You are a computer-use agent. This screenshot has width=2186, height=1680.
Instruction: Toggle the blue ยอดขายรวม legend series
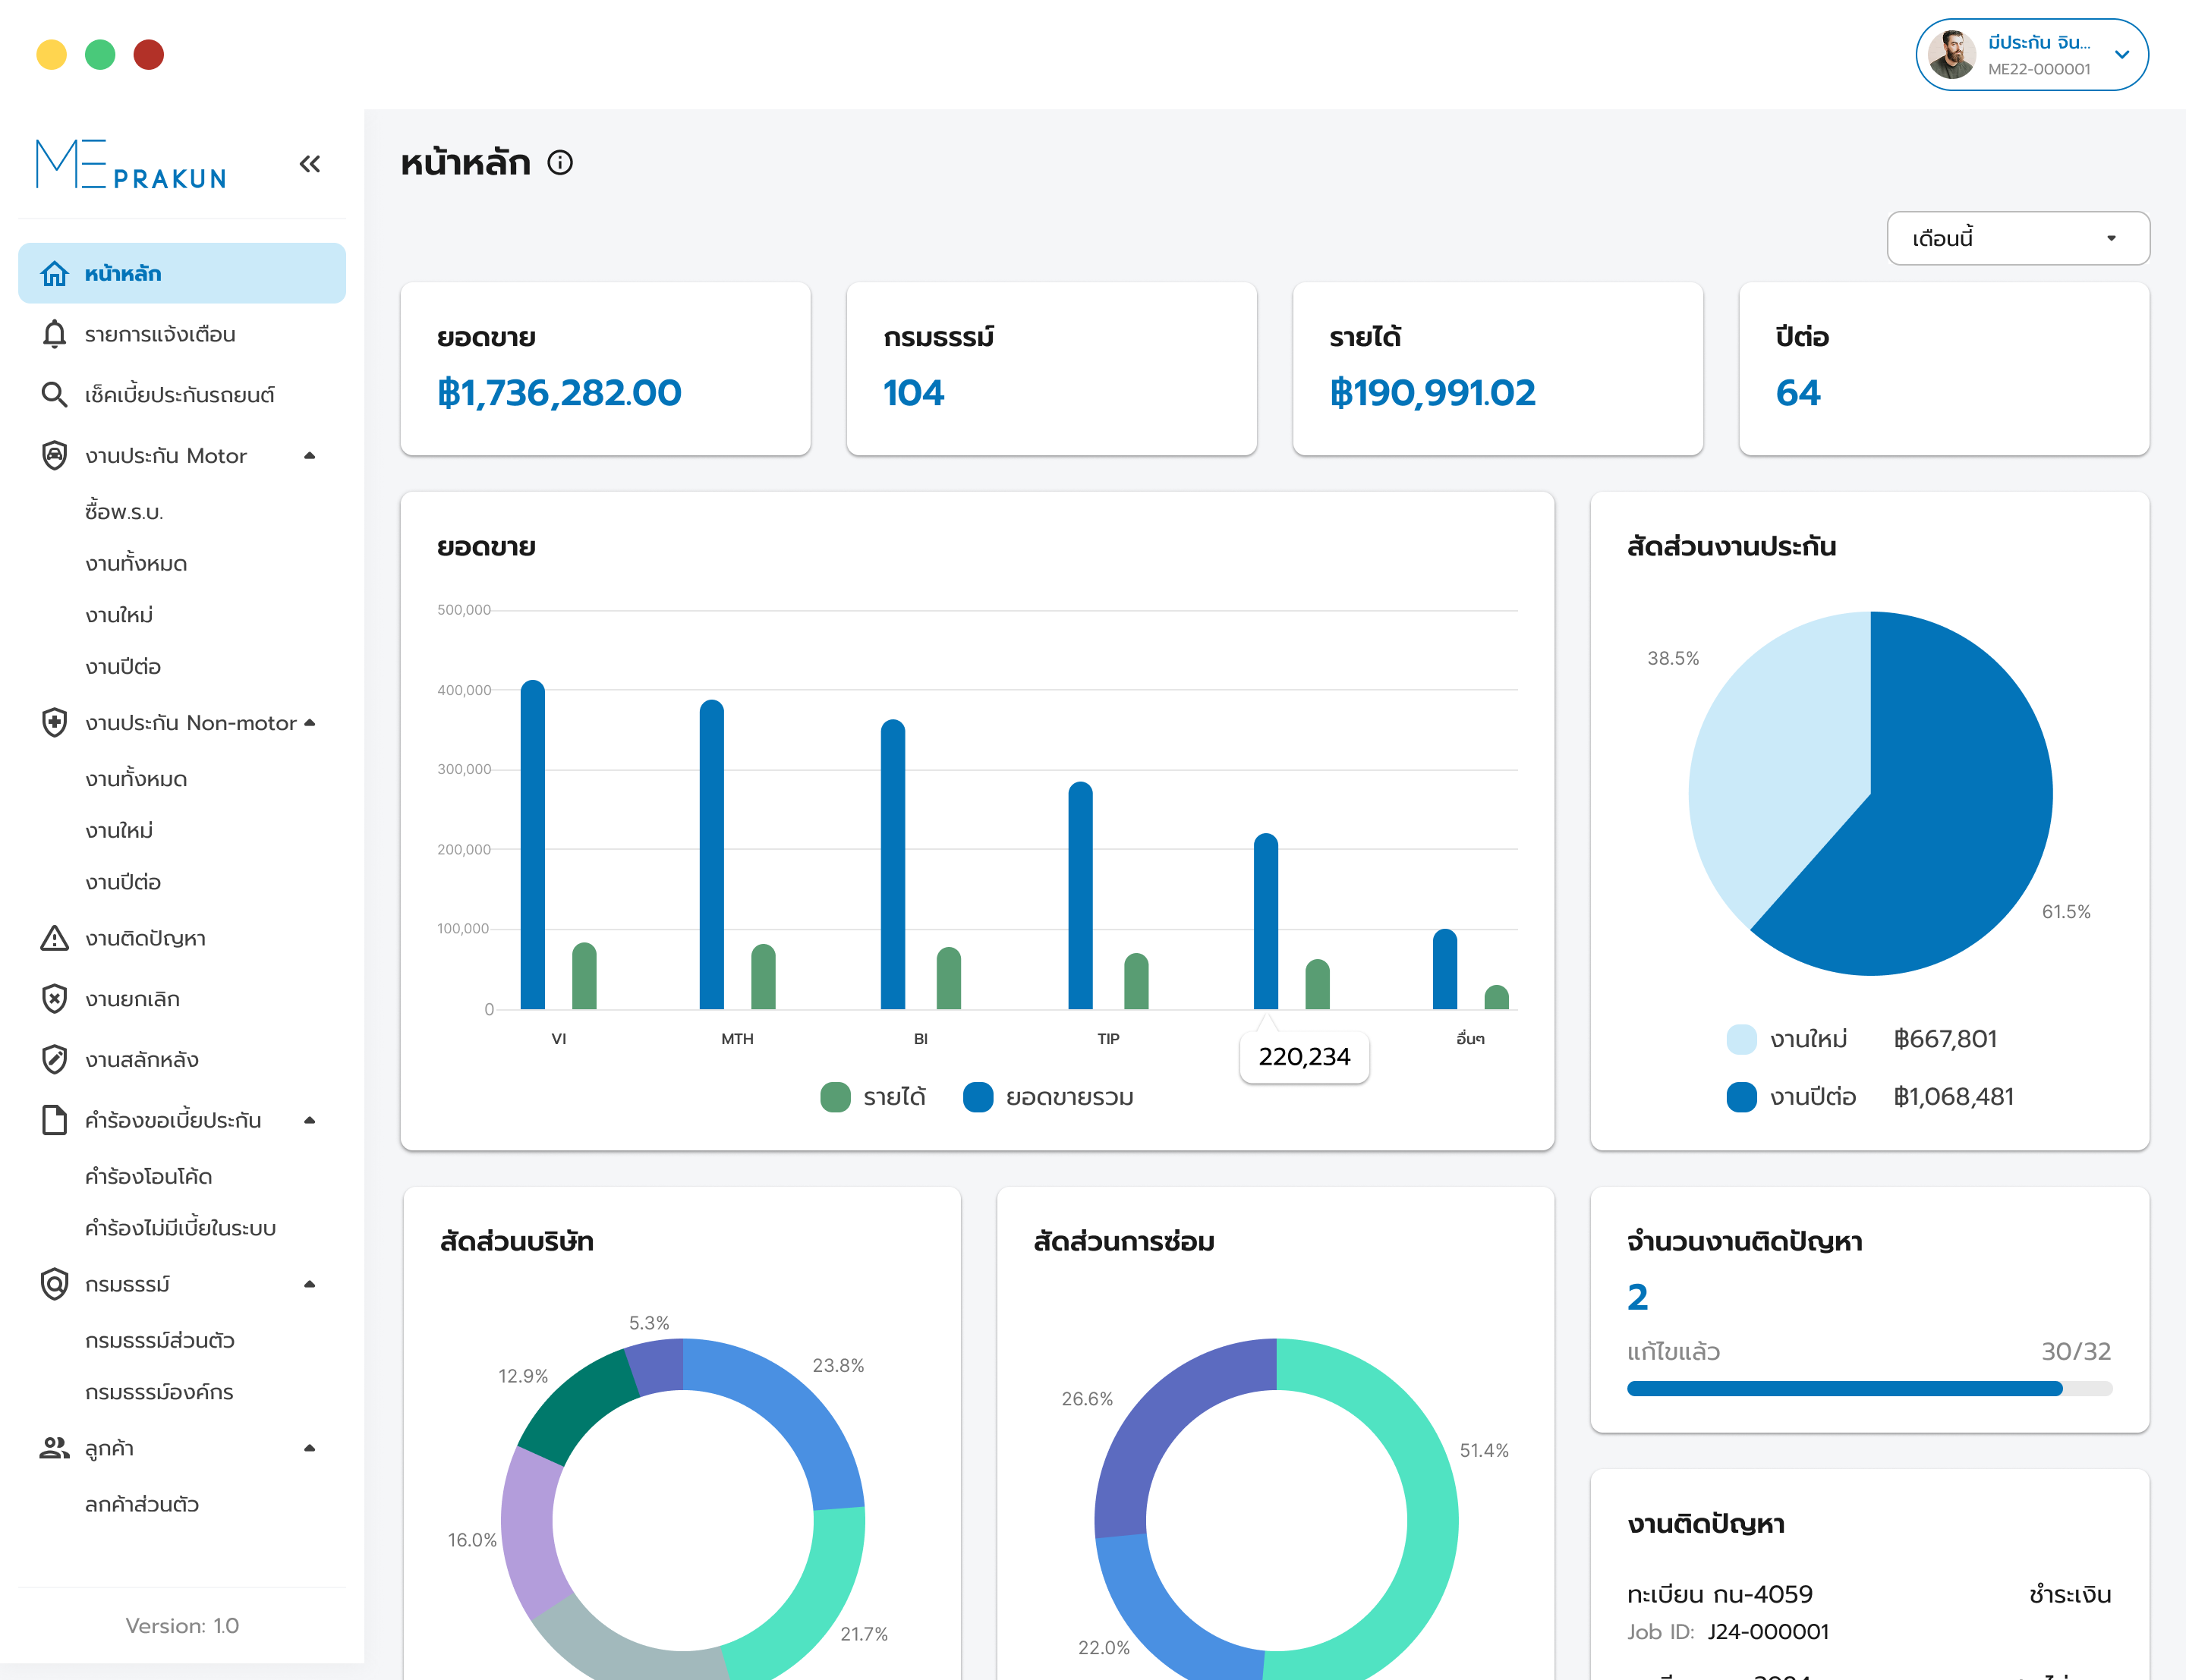click(x=978, y=1097)
